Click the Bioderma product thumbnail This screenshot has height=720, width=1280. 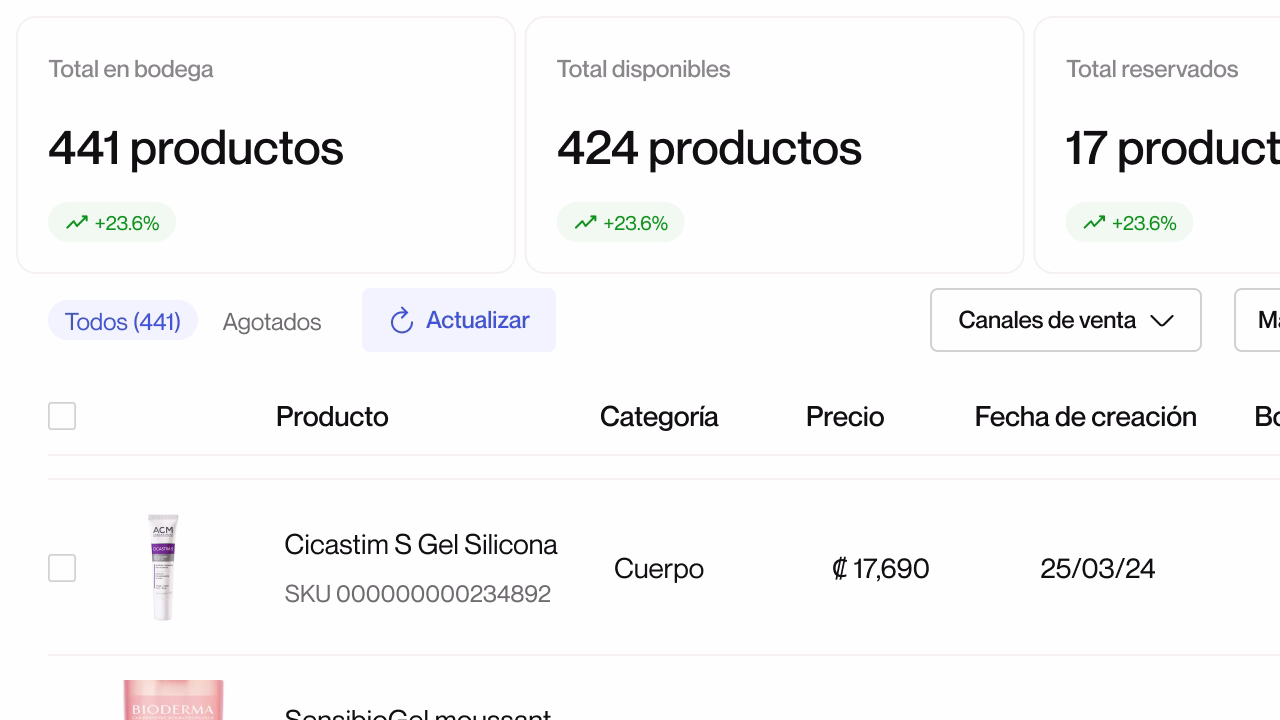173,701
